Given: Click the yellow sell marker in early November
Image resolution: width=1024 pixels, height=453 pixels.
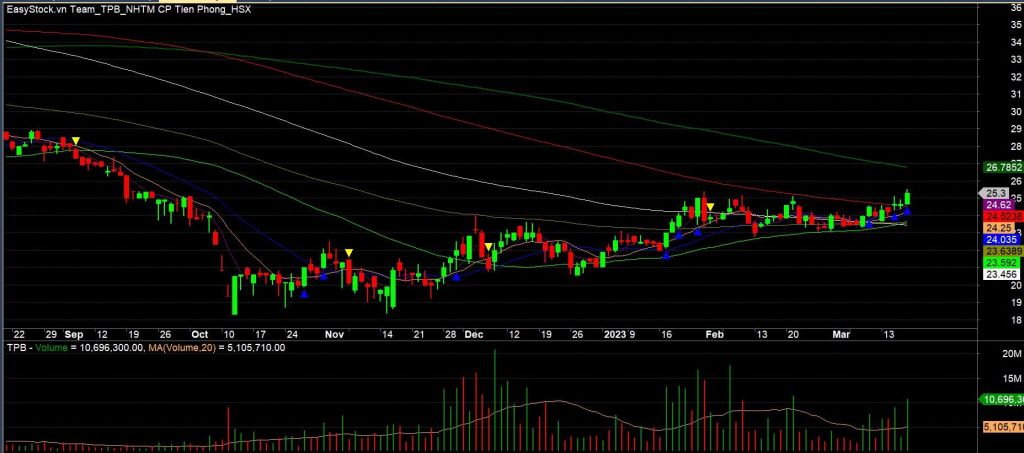Looking at the screenshot, I should click(349, 253).
